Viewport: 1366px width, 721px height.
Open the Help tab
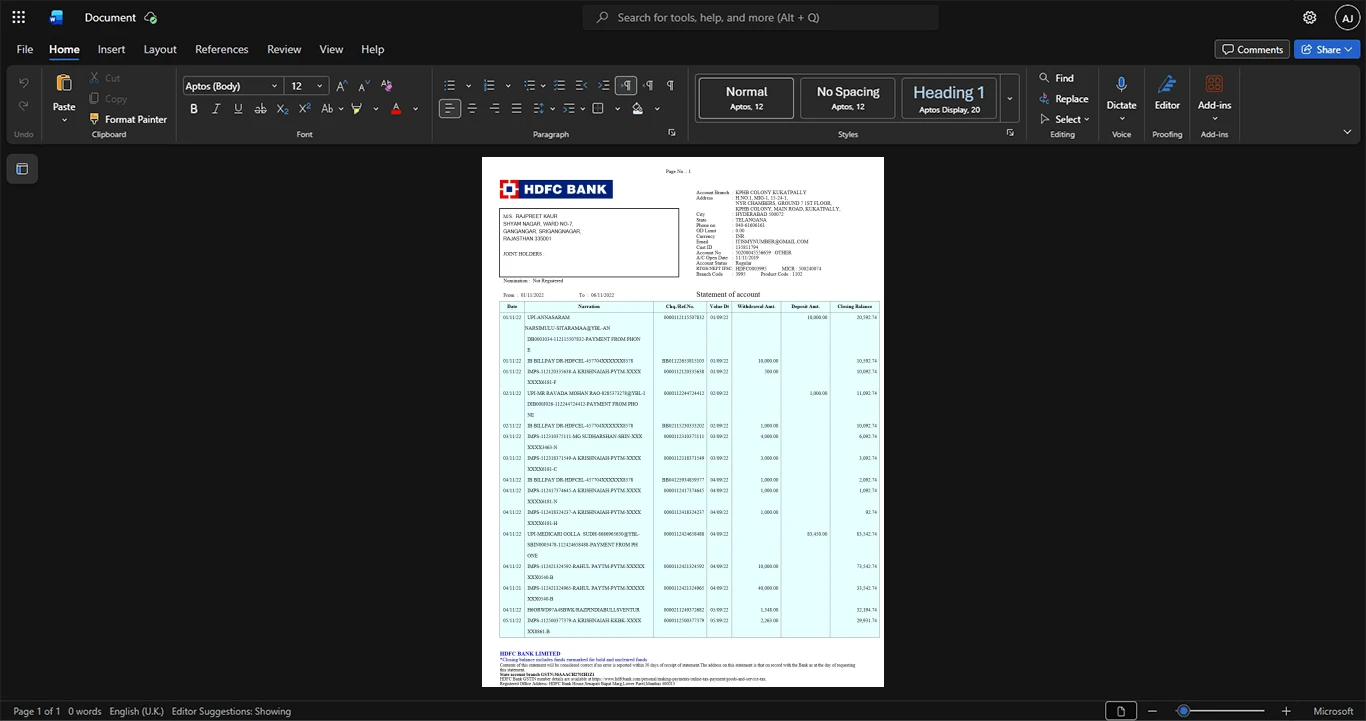click(x=372, y=49)
